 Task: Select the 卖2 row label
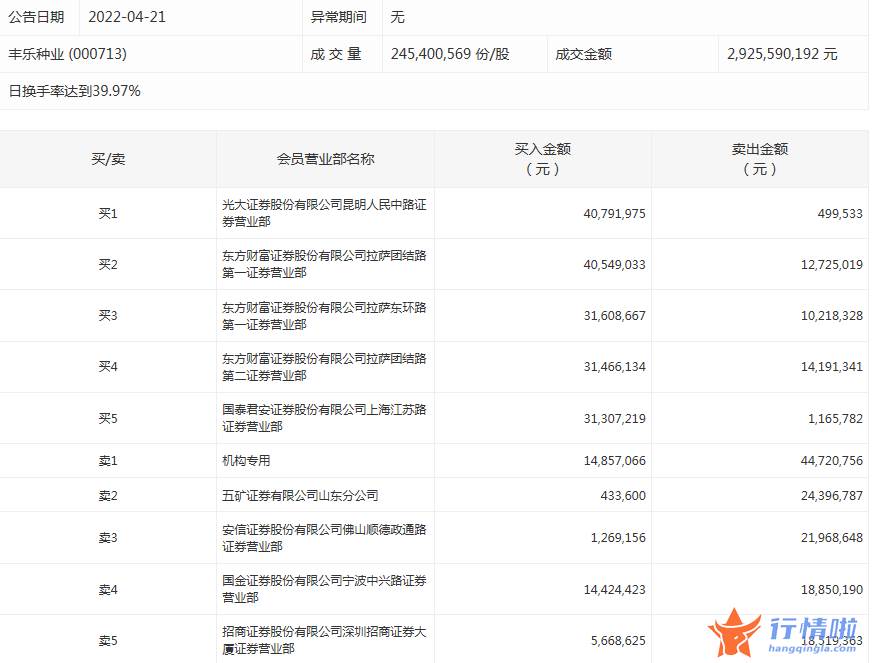tap(108, 495)
